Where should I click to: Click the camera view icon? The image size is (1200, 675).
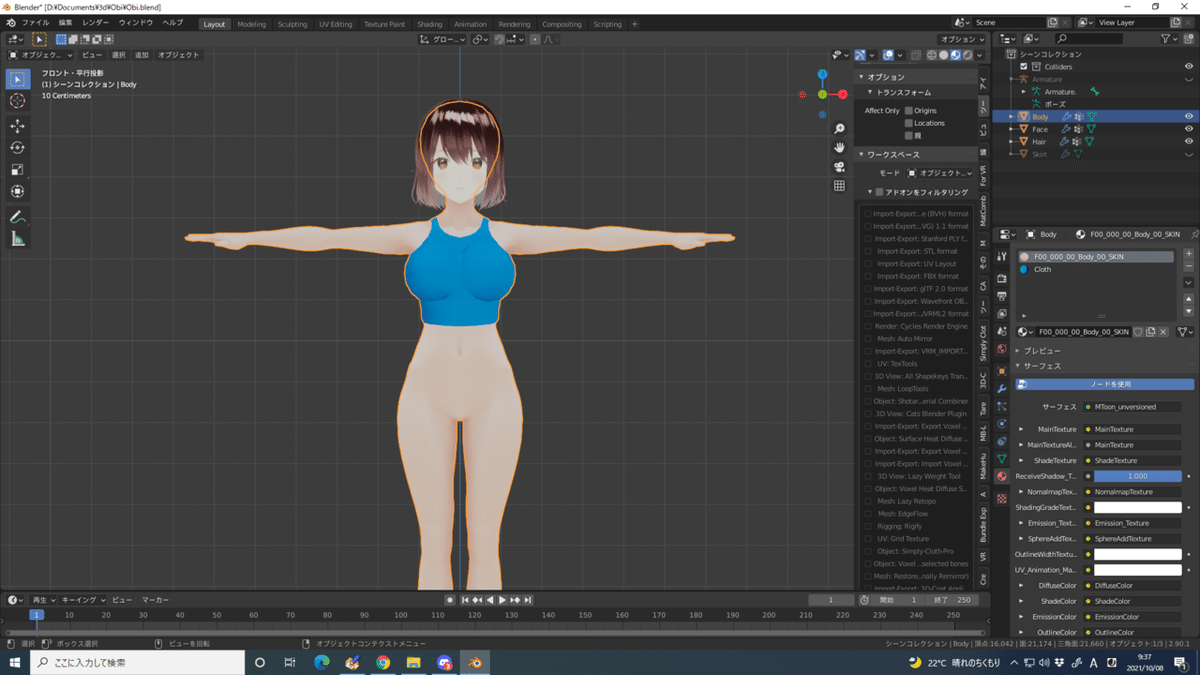tap(839, 165)
